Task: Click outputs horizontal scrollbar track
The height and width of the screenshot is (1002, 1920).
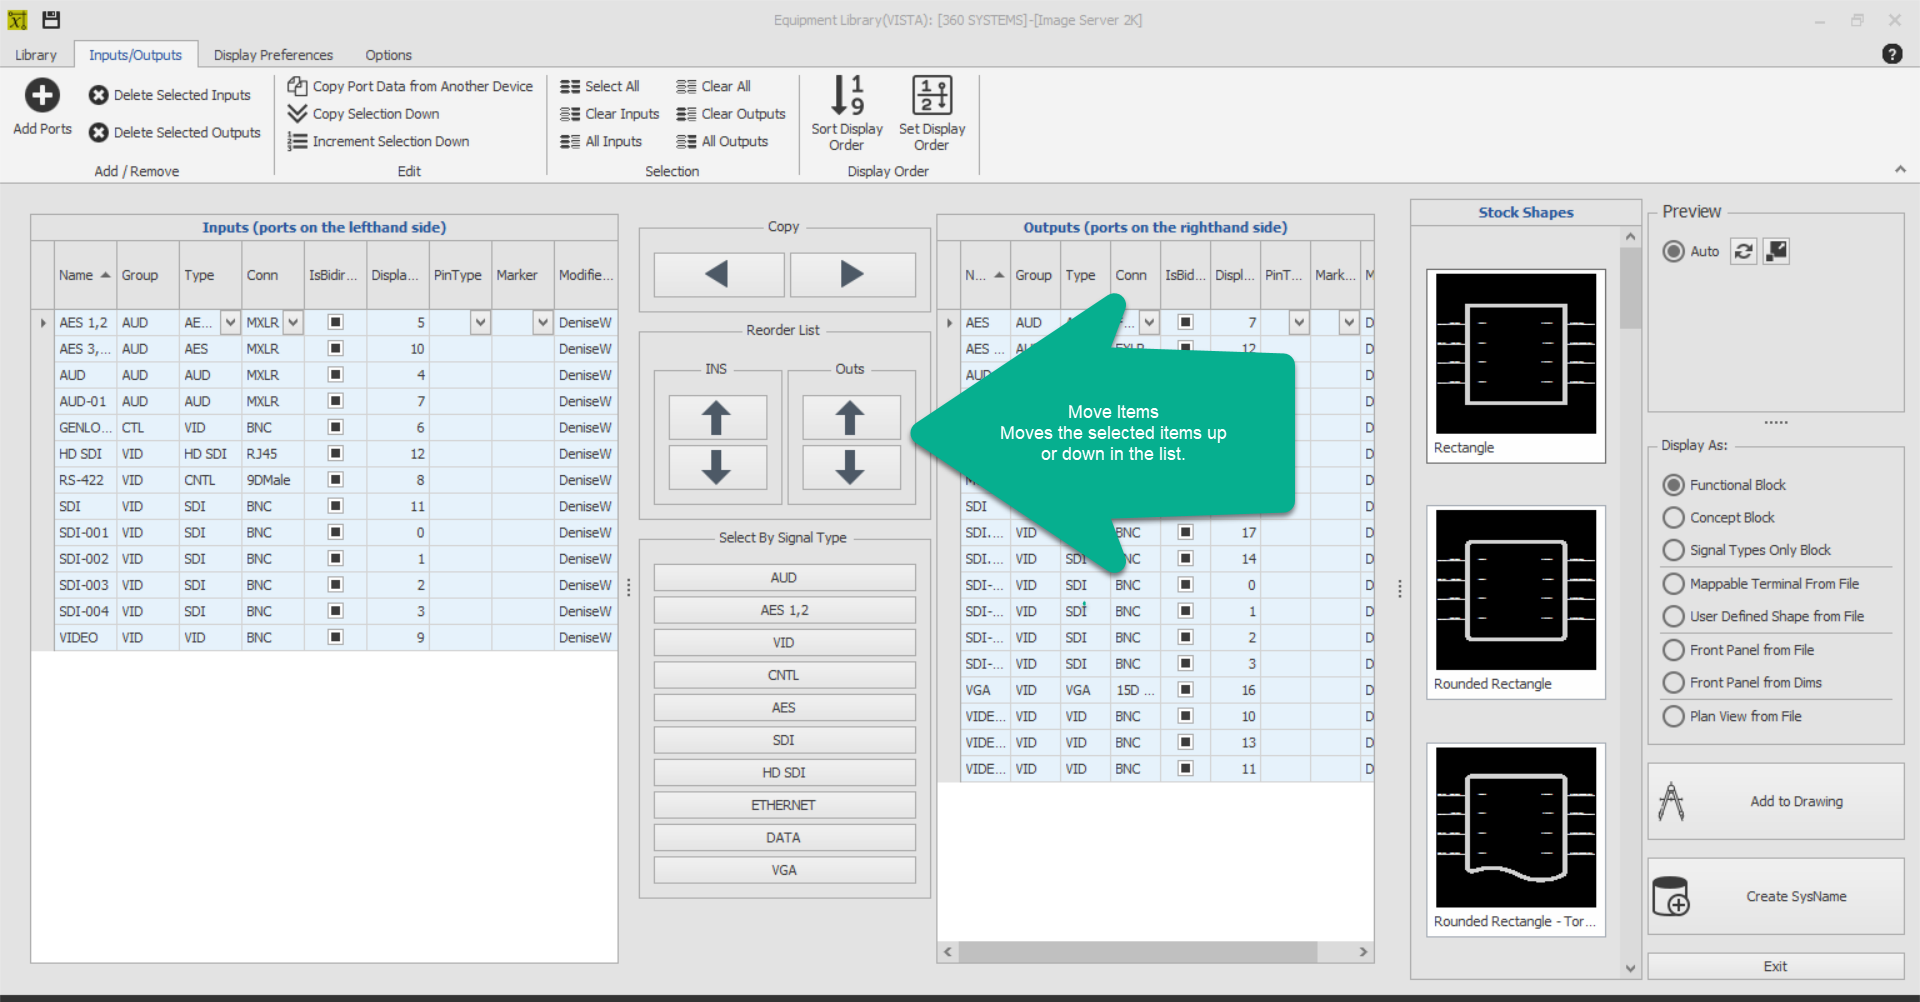Action: pyautogui.click(x=1155, y=952)
